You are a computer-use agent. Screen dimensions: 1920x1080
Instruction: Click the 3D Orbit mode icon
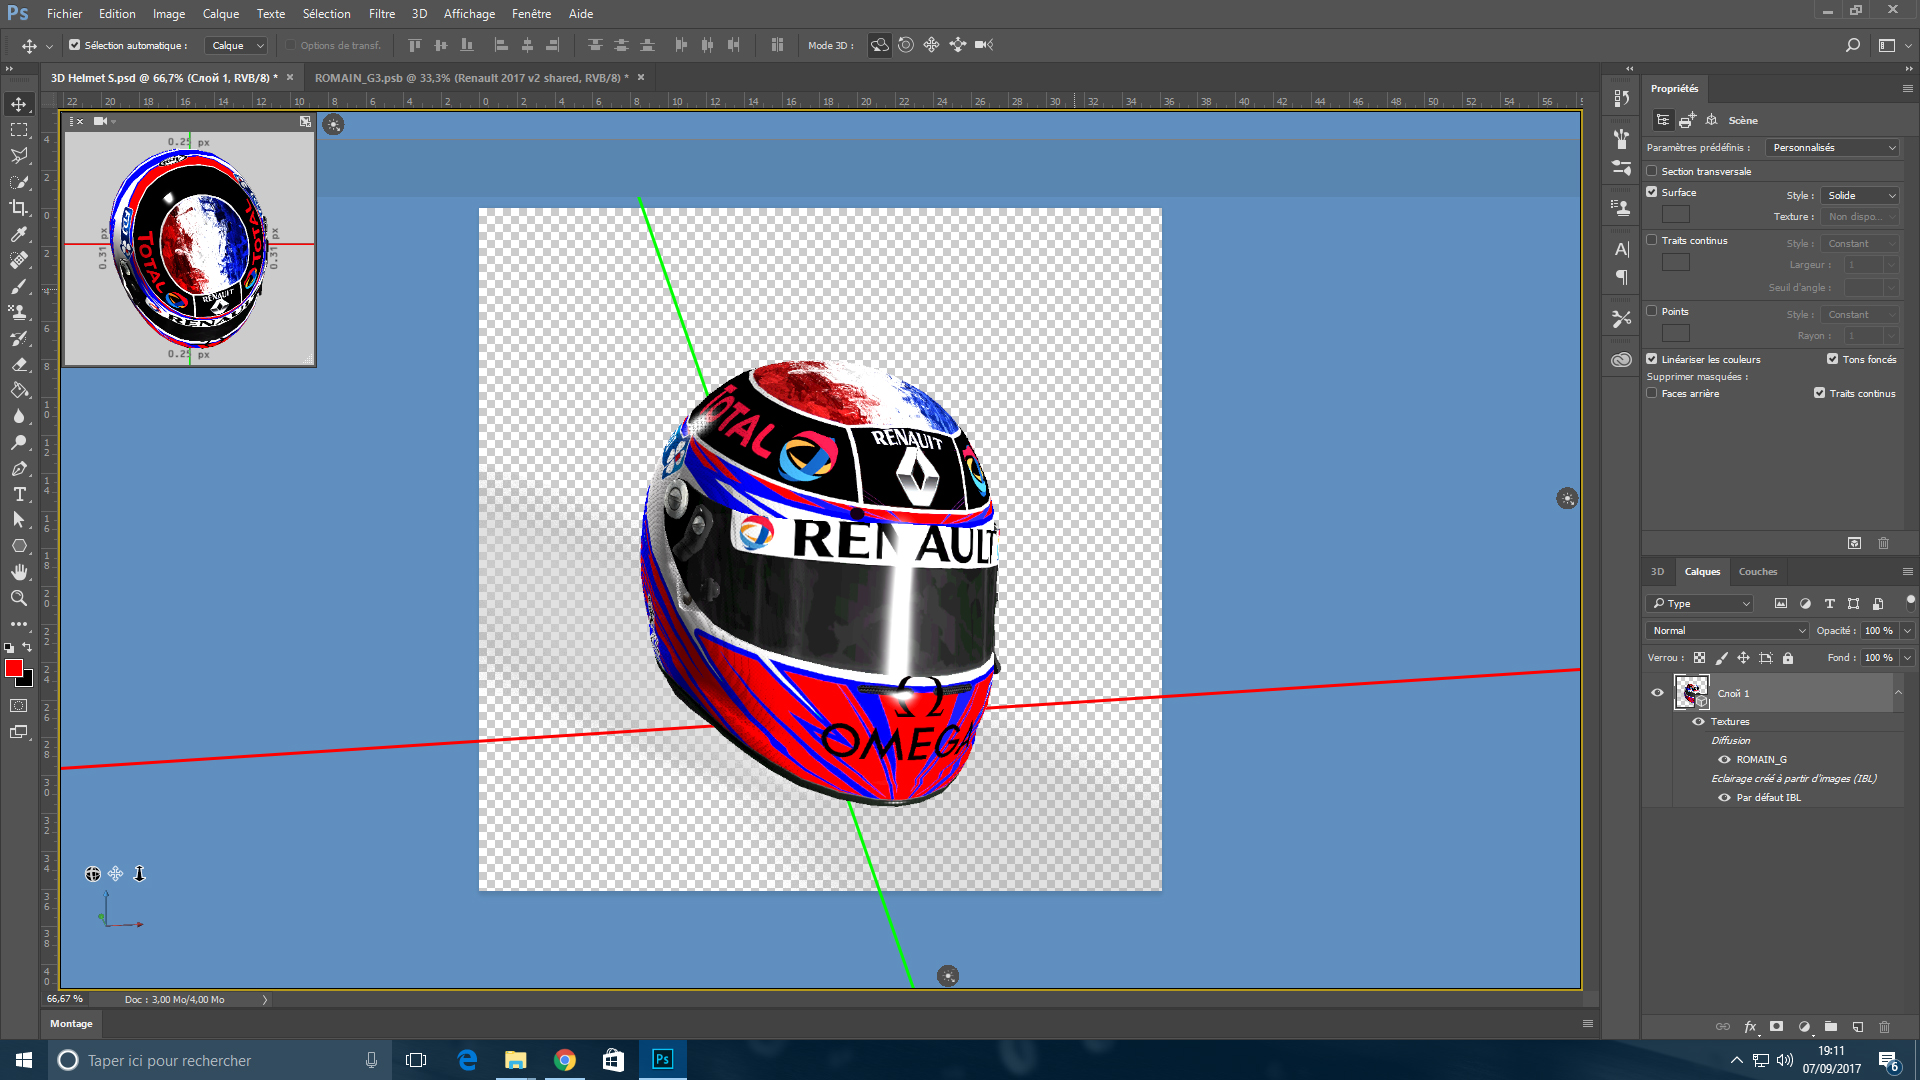[x=879, y=45]
